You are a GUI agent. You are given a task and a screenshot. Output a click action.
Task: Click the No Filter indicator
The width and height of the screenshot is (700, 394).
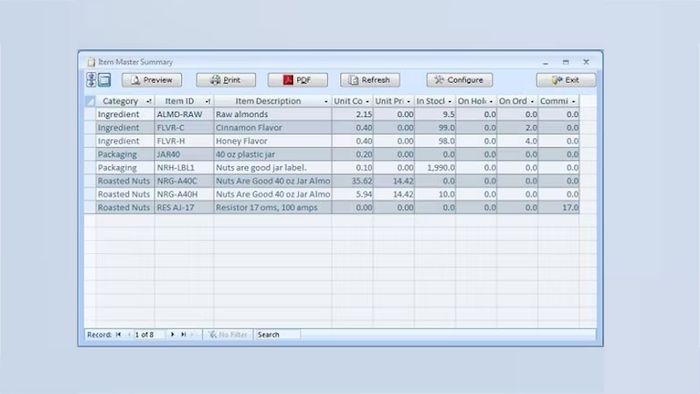228,334
